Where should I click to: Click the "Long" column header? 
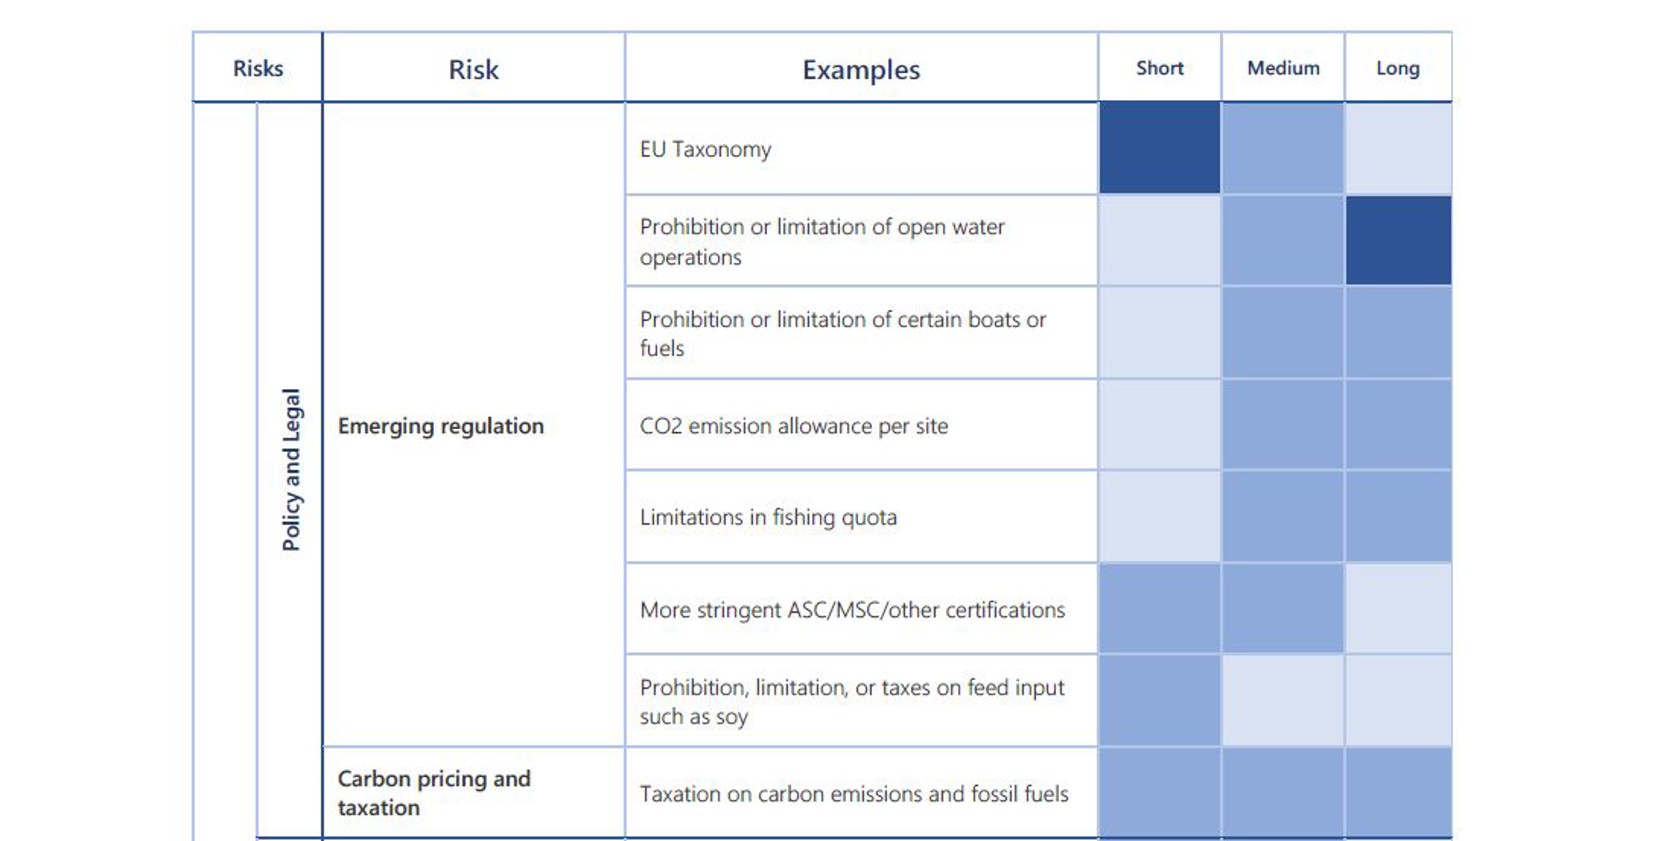tap(1397, 68)
